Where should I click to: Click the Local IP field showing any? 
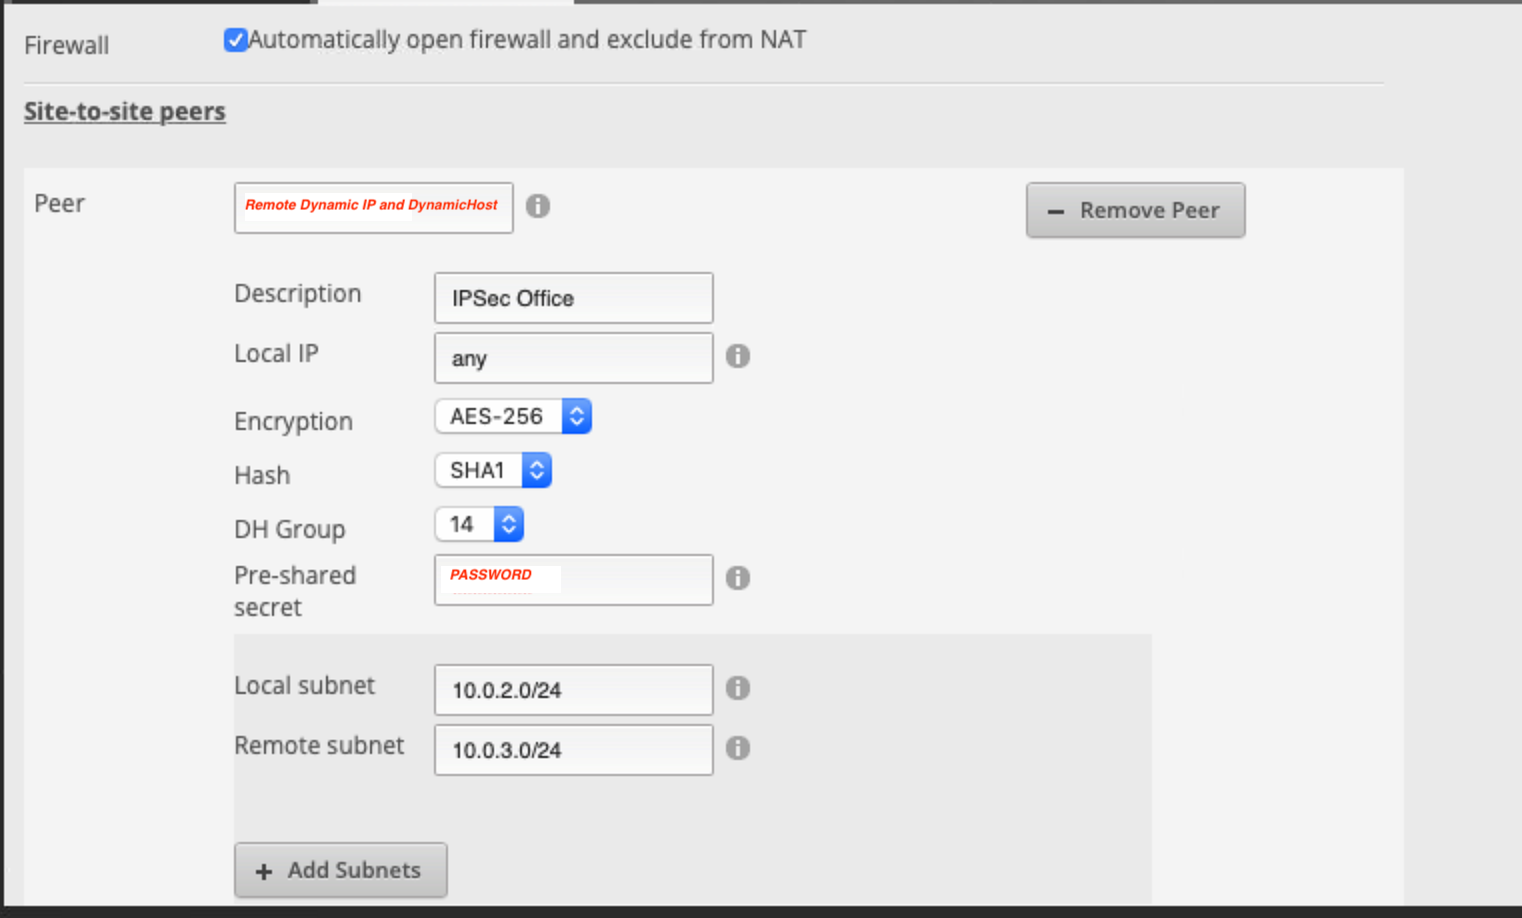[x=573, y=358]
